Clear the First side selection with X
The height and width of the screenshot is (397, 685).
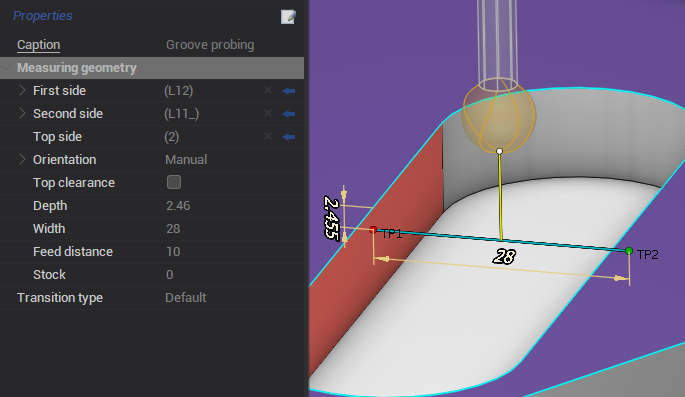click(268, 90)
